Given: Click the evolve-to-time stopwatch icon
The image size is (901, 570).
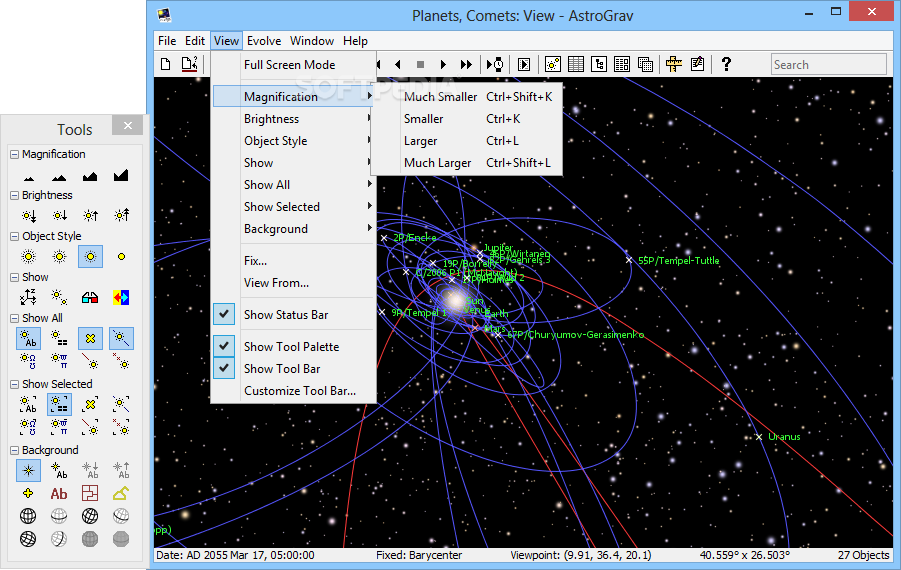Looking at the screenshot, I should 495,64.
